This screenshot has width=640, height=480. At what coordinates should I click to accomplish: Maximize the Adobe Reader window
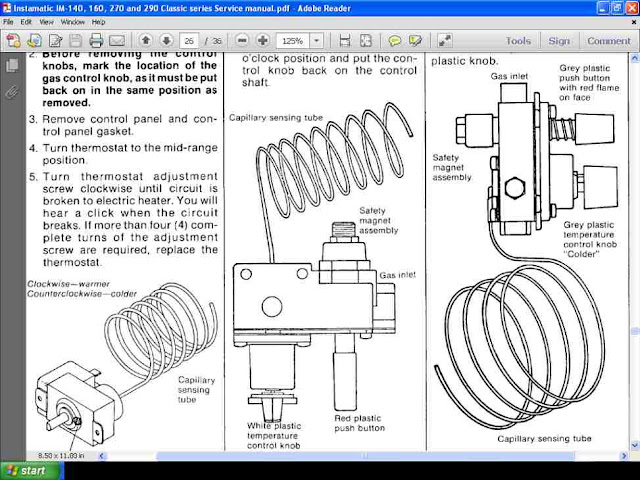coord(617,8)
